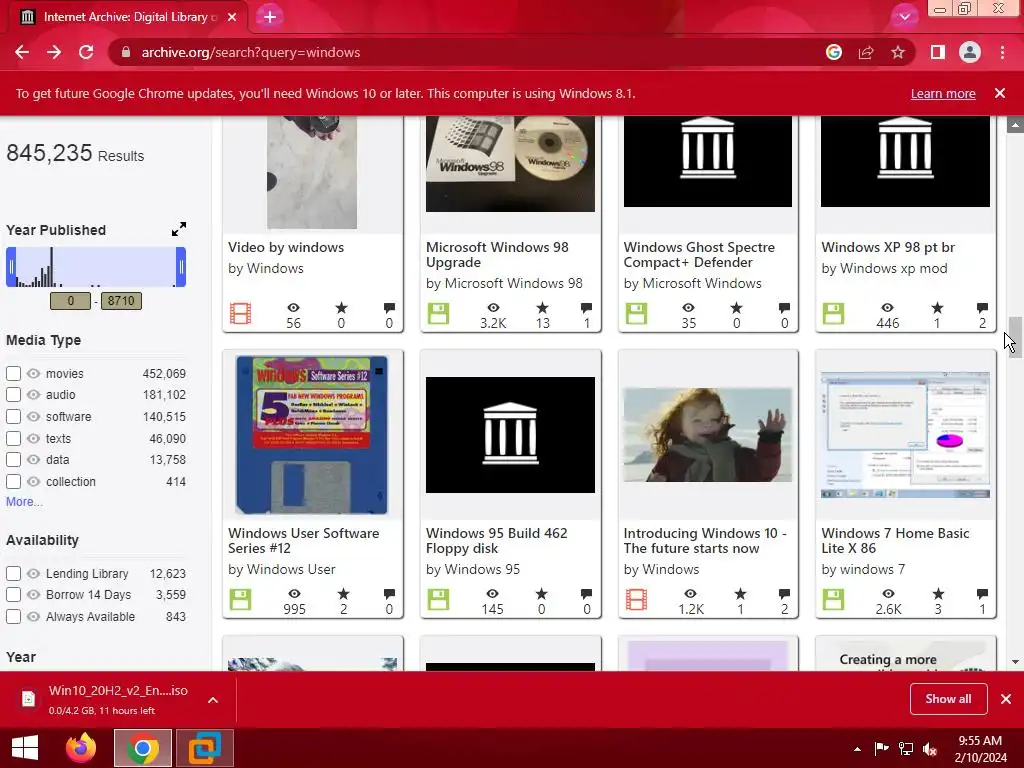Click the left handle of year slider
Image resolution: width=1024 pixels, height=768 pixels.
click(x=10, y=267)
